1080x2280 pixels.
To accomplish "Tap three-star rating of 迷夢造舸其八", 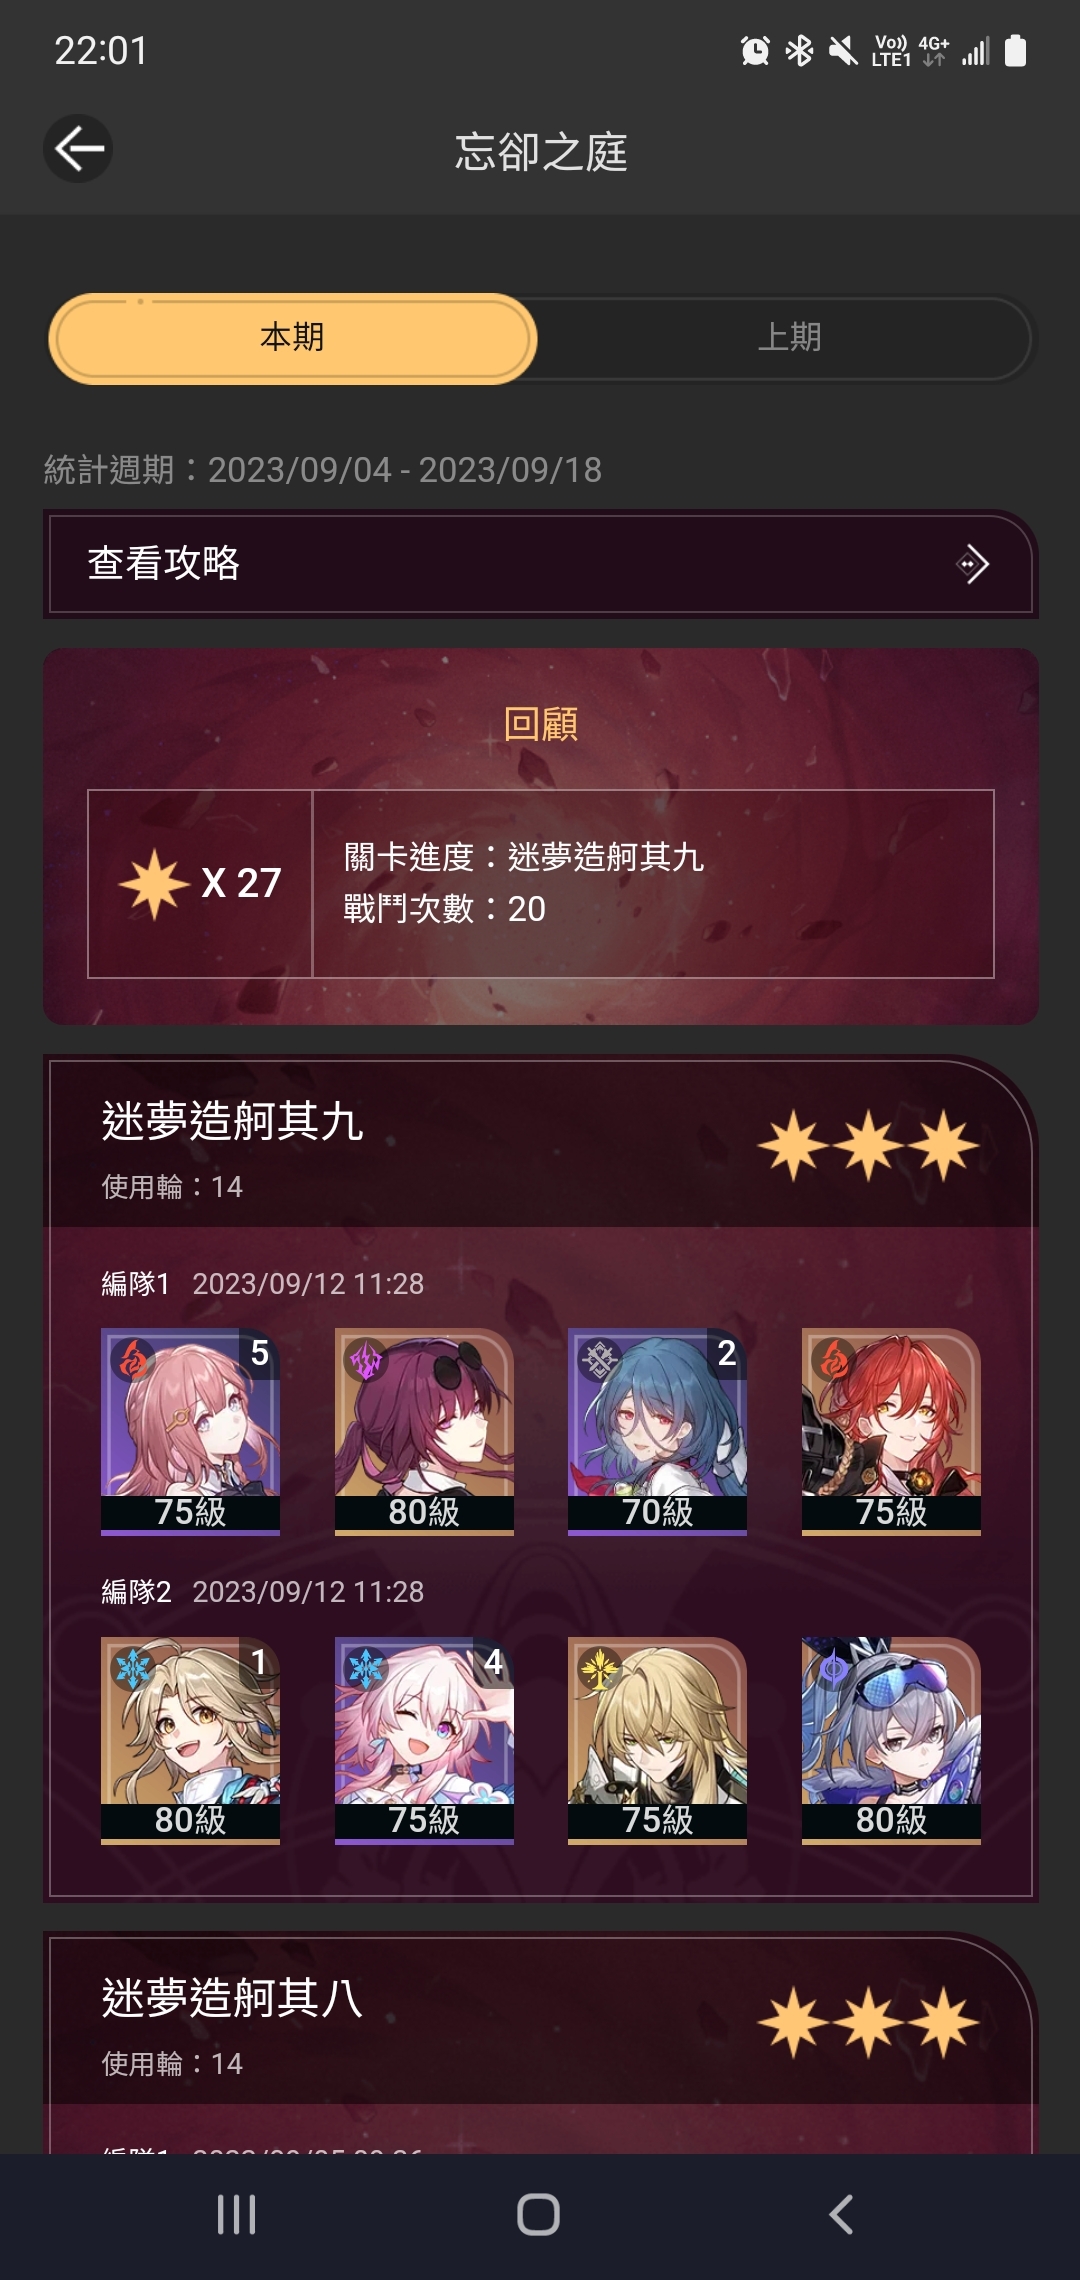I will tap(868, 2023).
